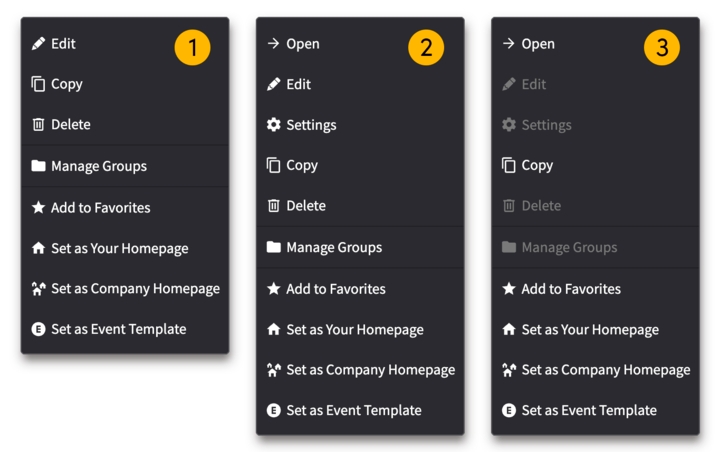This screenshot has height=452, width=720.
Task: Choose Open in menu 3
Action: pos(537,44)
